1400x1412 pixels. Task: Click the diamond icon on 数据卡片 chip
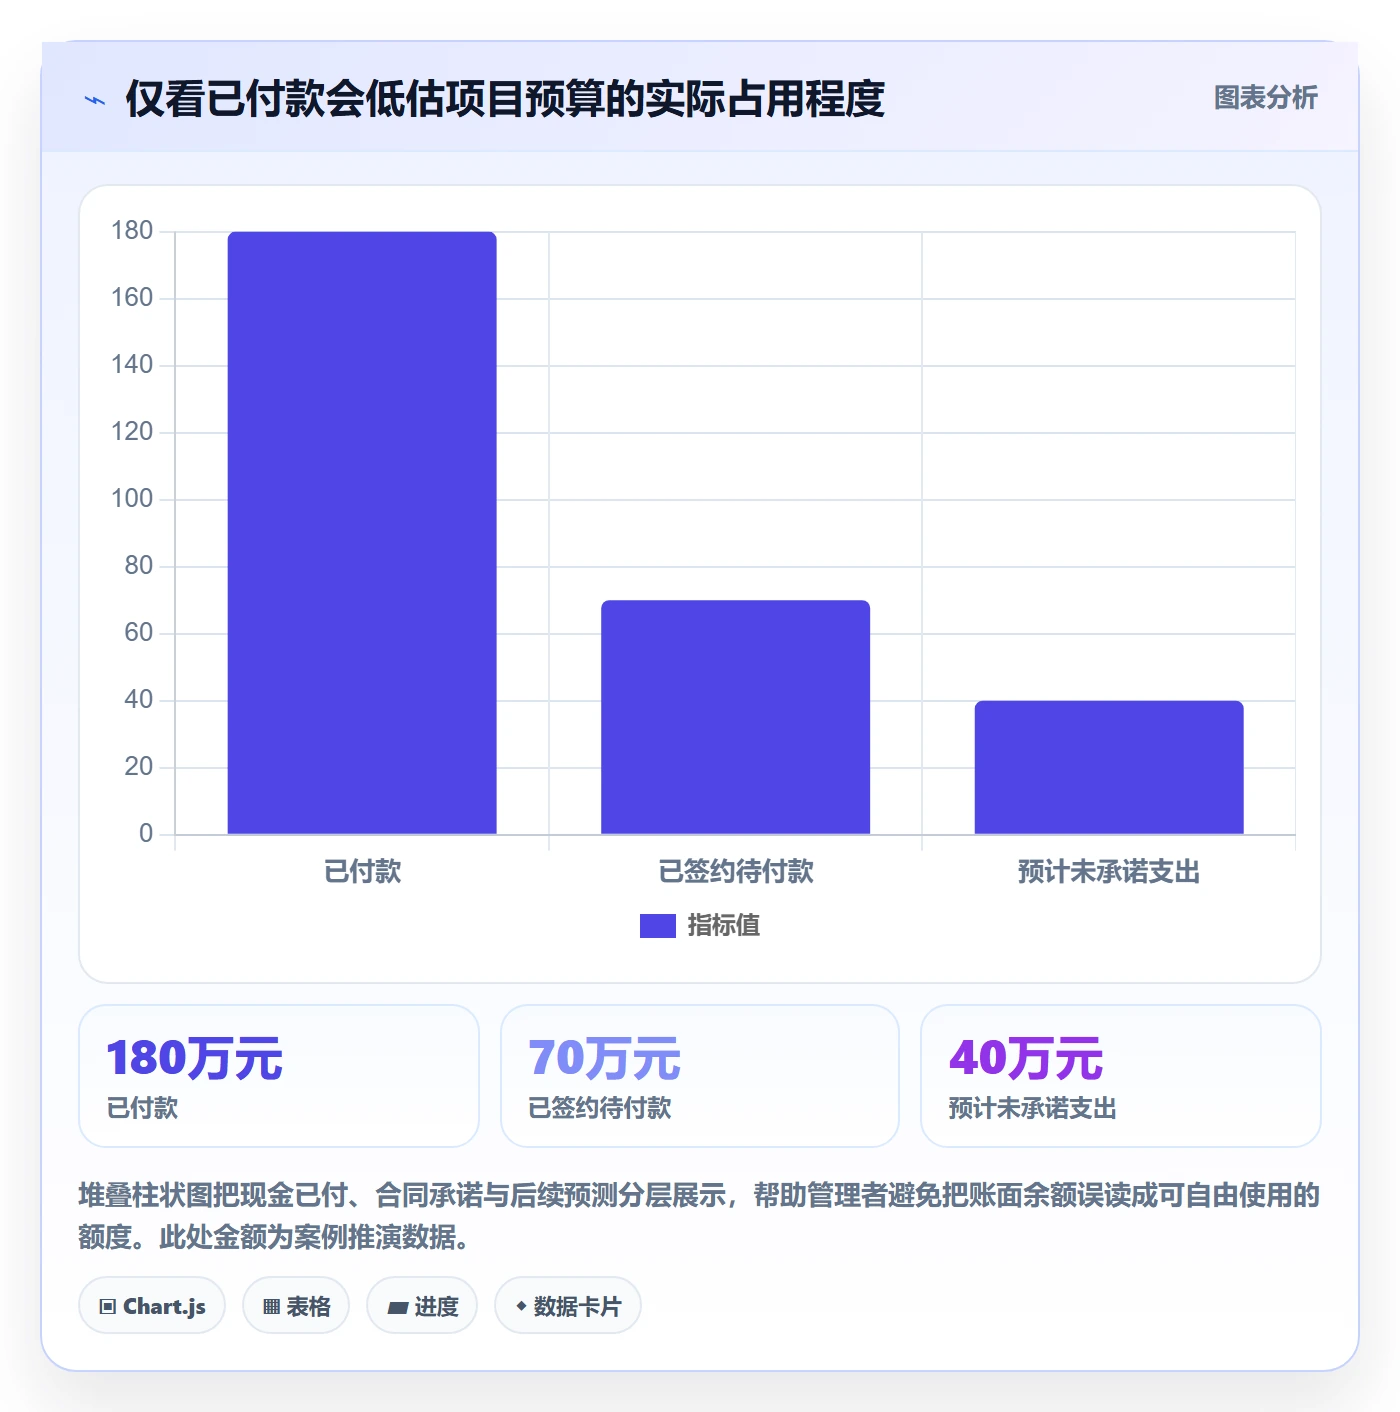point(521,1306)
